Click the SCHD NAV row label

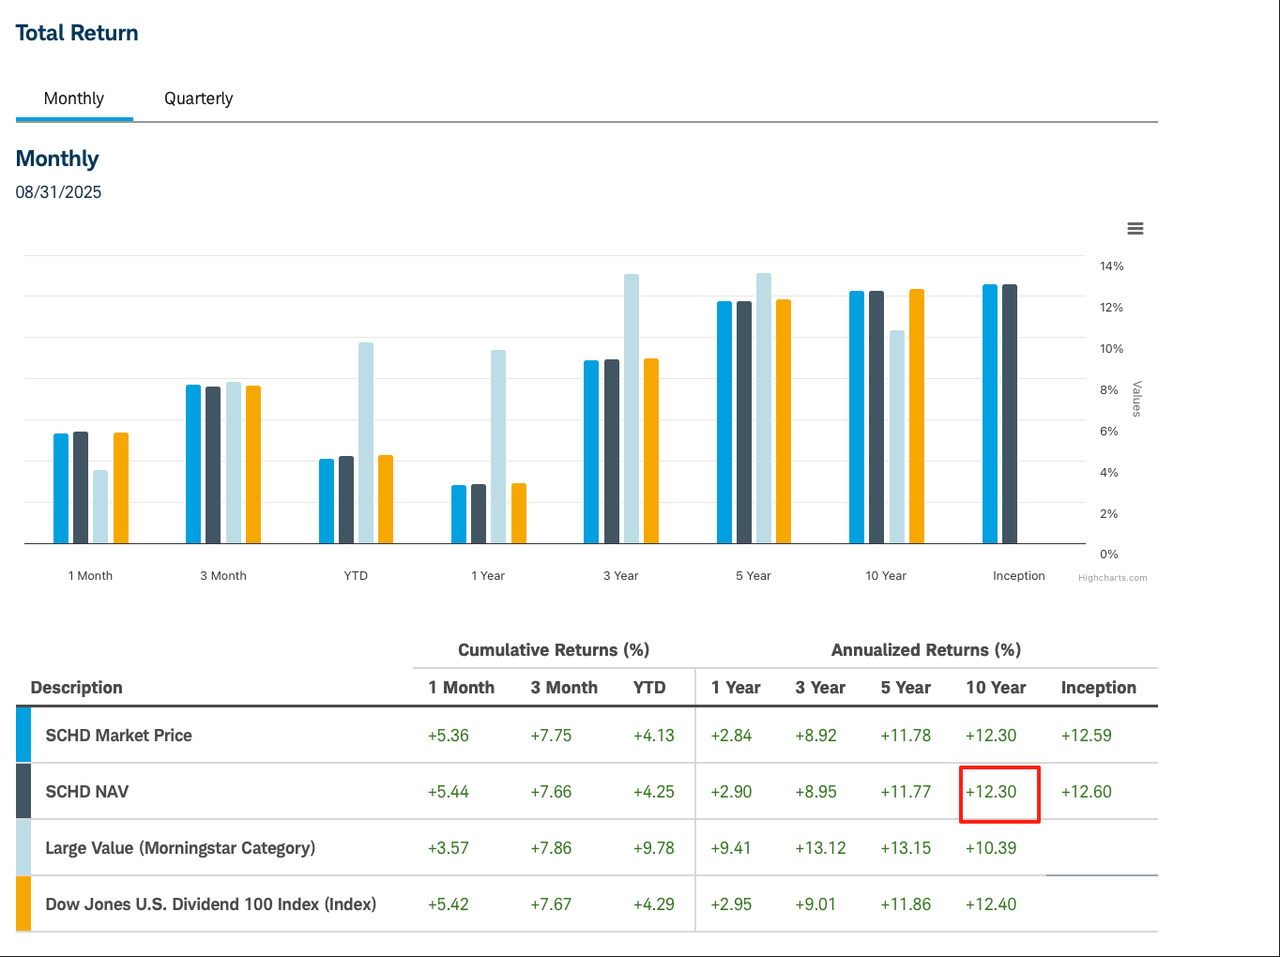(87, 791)
